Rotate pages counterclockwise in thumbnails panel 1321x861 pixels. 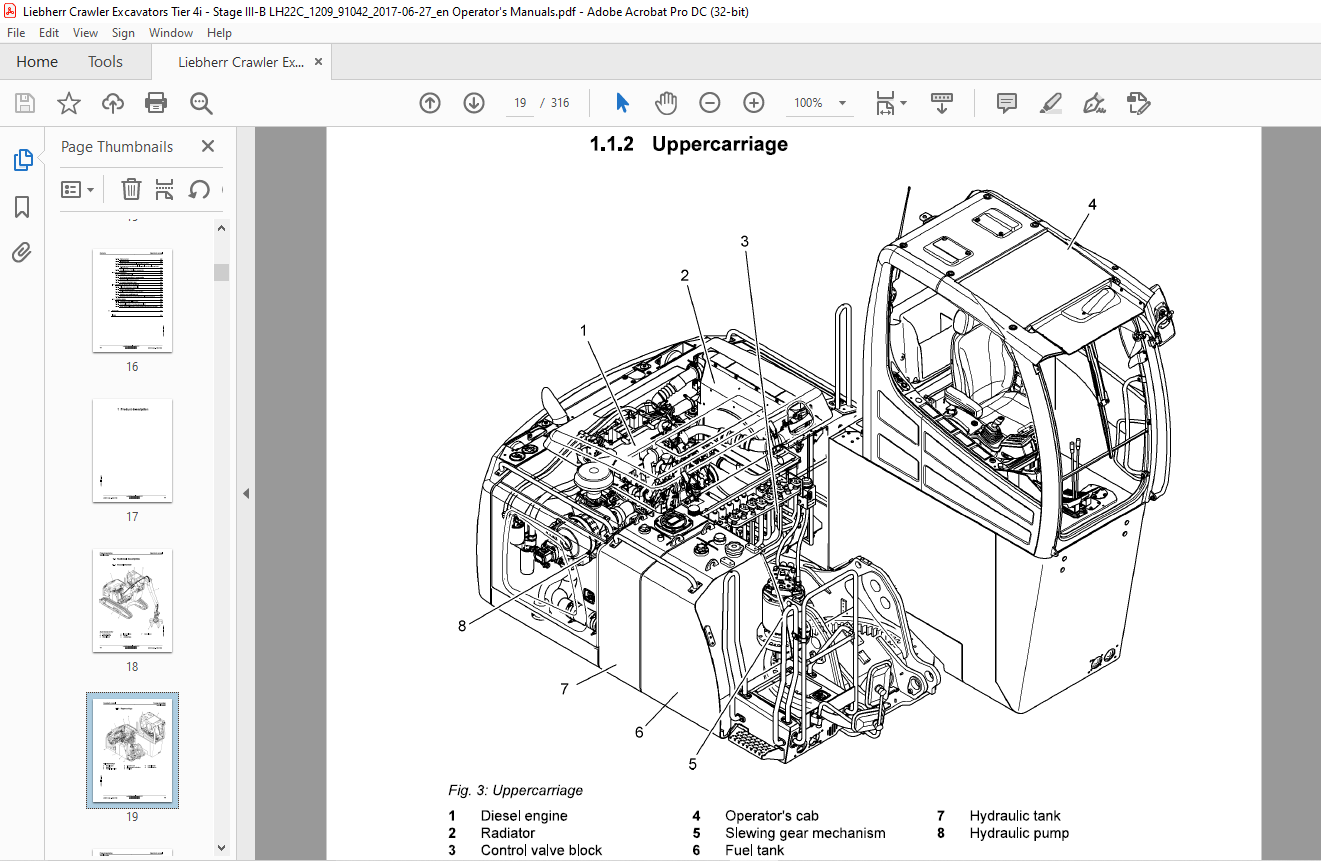tap(199, 189)
